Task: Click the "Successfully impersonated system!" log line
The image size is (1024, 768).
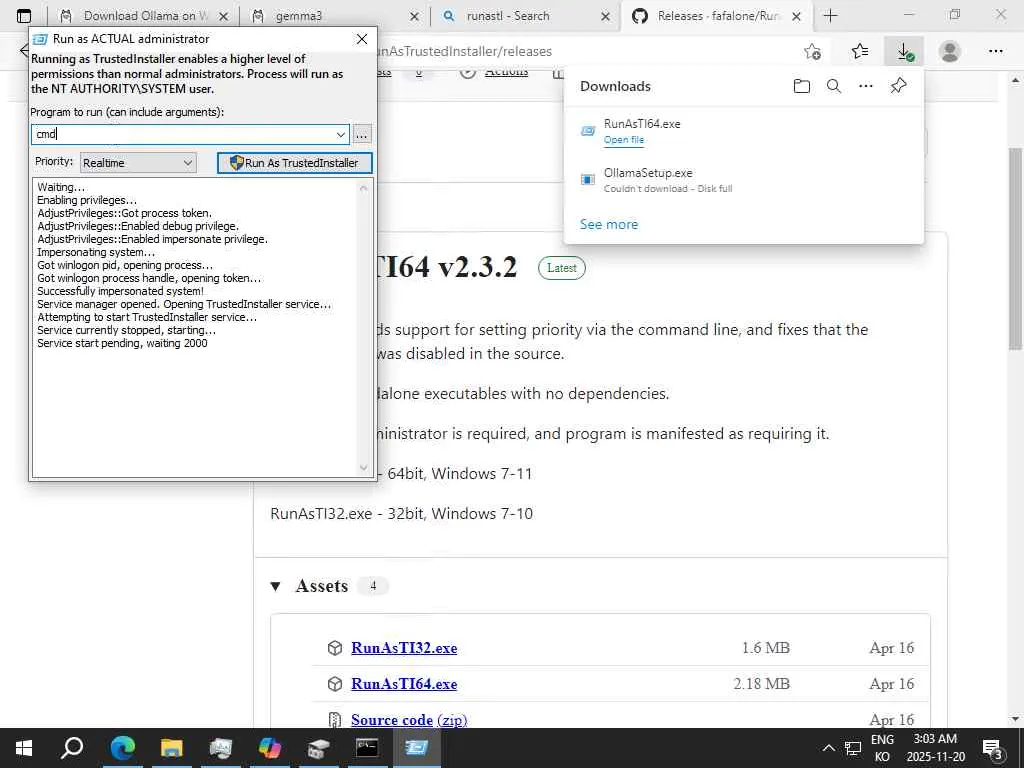Action: coord(120,291)
